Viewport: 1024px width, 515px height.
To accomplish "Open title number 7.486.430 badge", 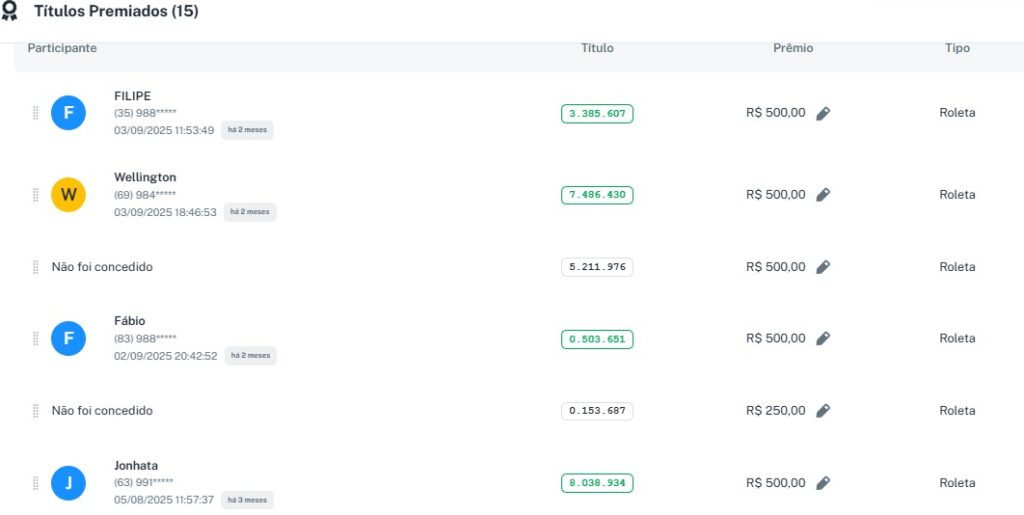I will click(x=597, y=195).
